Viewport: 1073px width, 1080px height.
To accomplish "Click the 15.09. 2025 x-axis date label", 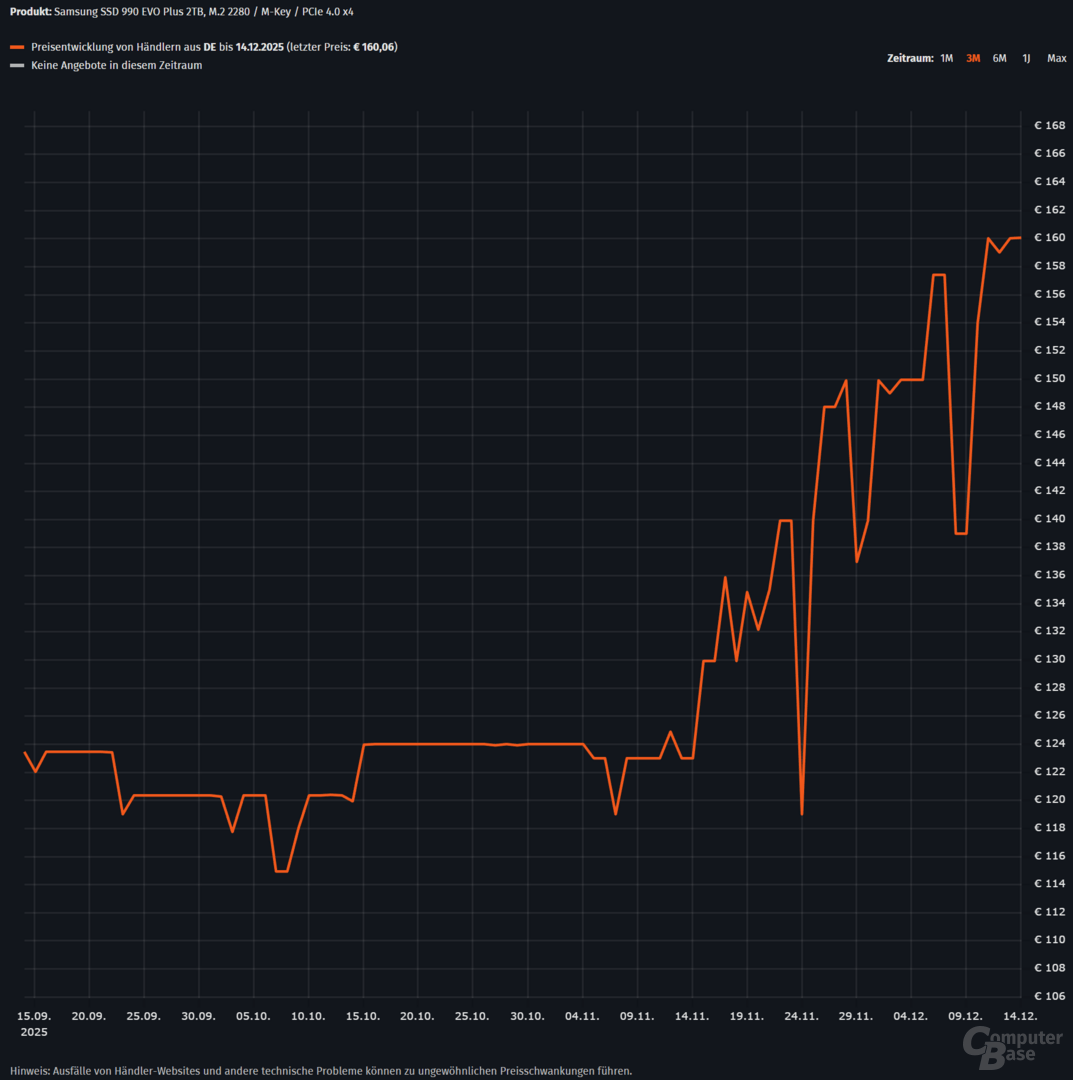I will [x=34, y=1022].
